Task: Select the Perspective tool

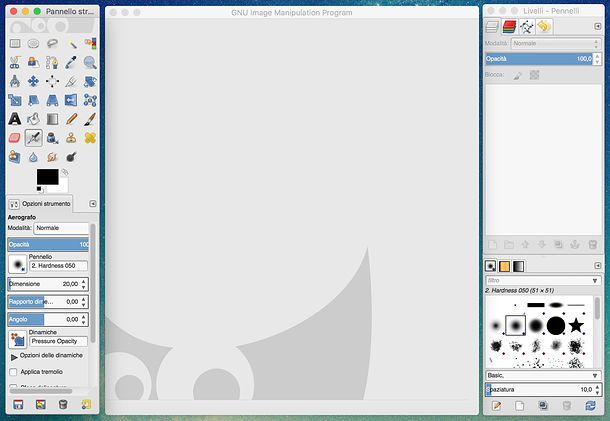Action: pos(52,100)
